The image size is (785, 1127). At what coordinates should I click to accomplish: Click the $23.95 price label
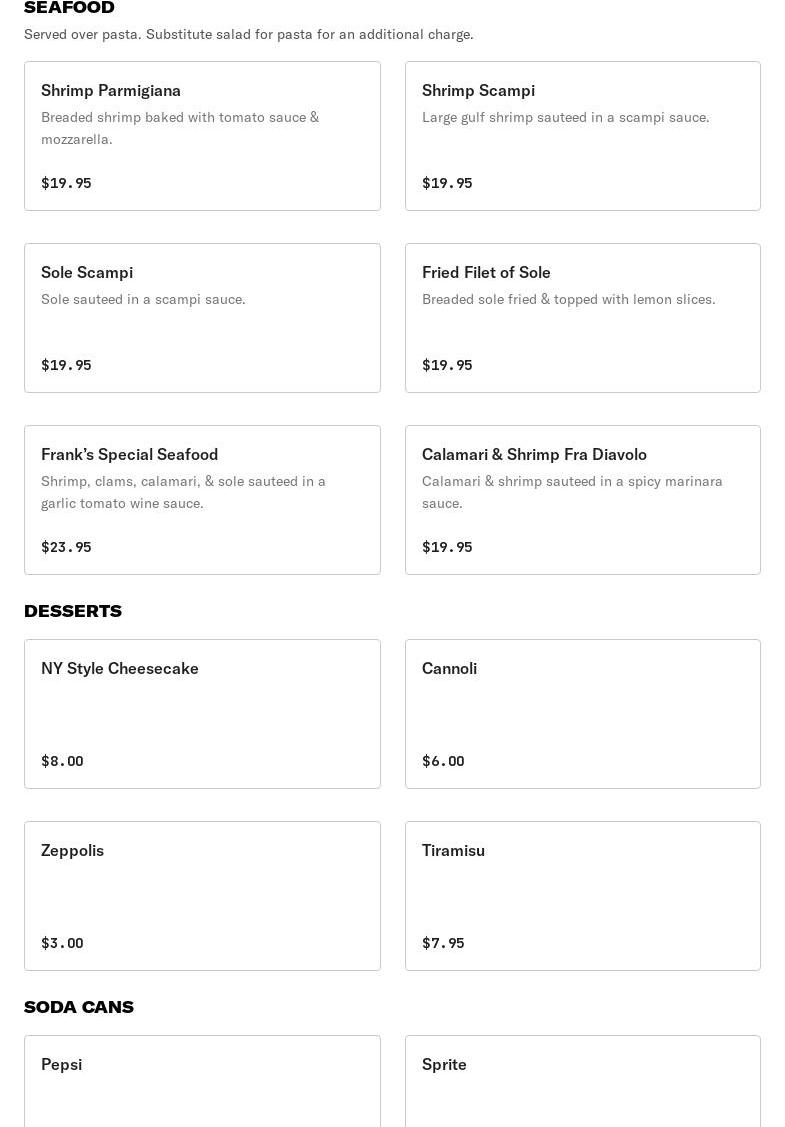(x=66, y=547)
